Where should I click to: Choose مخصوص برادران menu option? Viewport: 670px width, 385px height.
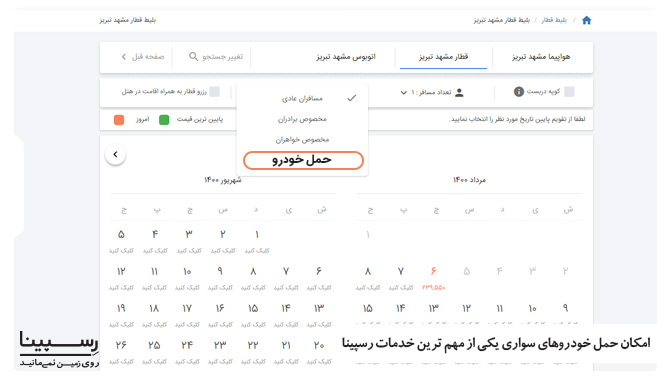tap(302, 119)
